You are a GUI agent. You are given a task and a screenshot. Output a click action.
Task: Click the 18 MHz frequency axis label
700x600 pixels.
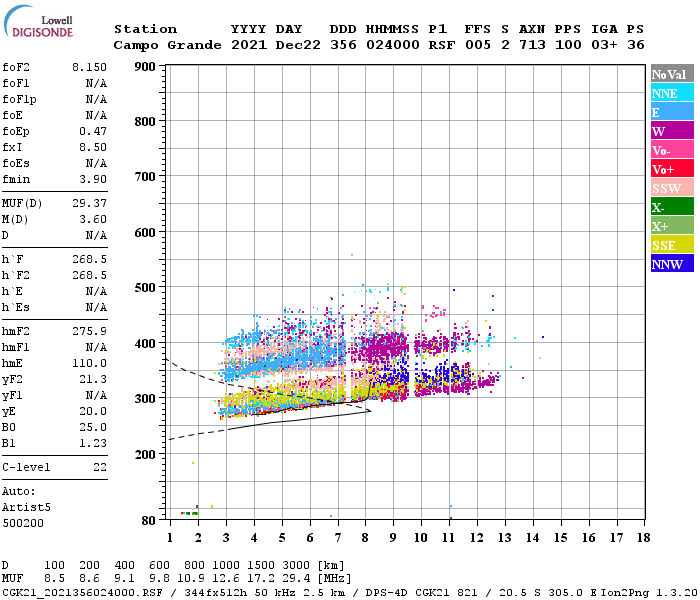pos(643,538)
